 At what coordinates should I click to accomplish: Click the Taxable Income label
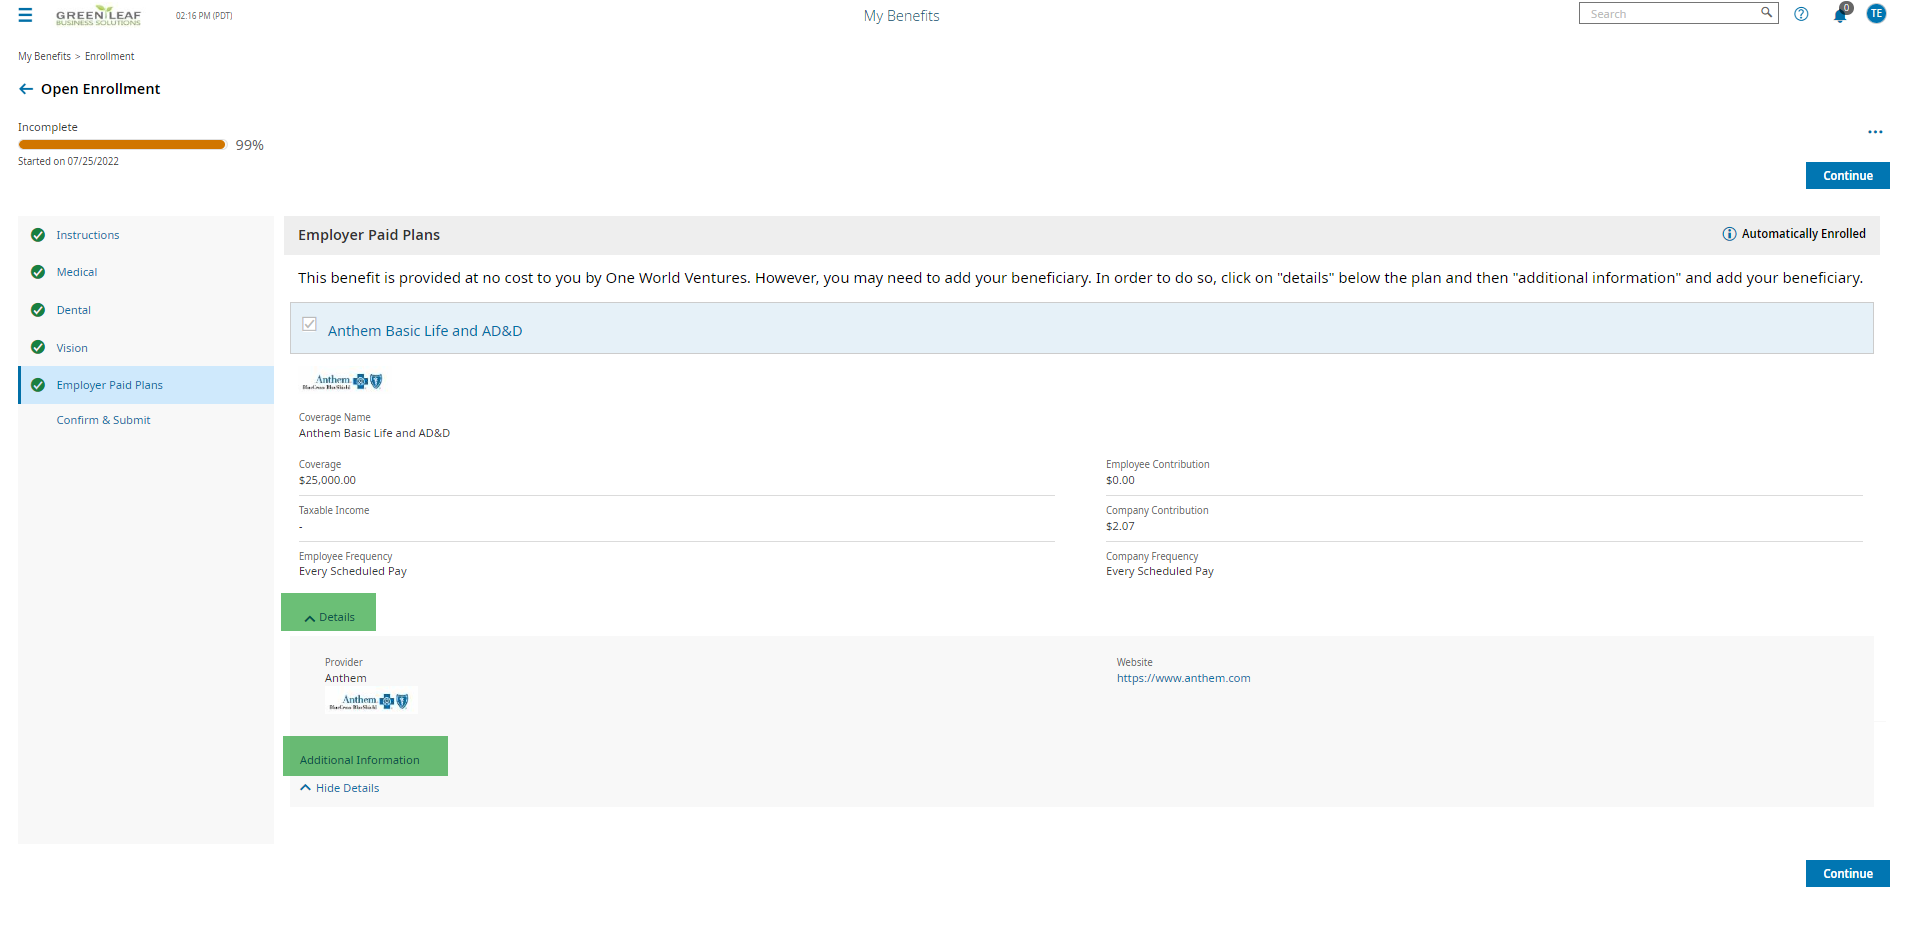[334, 510]
